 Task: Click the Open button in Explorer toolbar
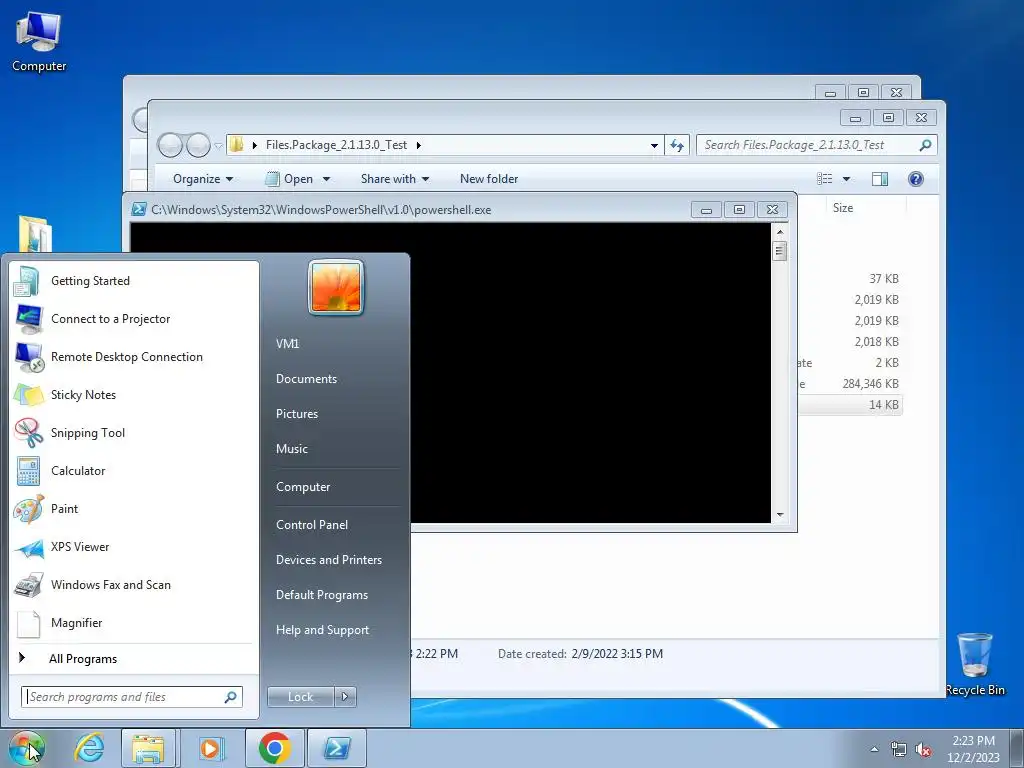[290, 179]
